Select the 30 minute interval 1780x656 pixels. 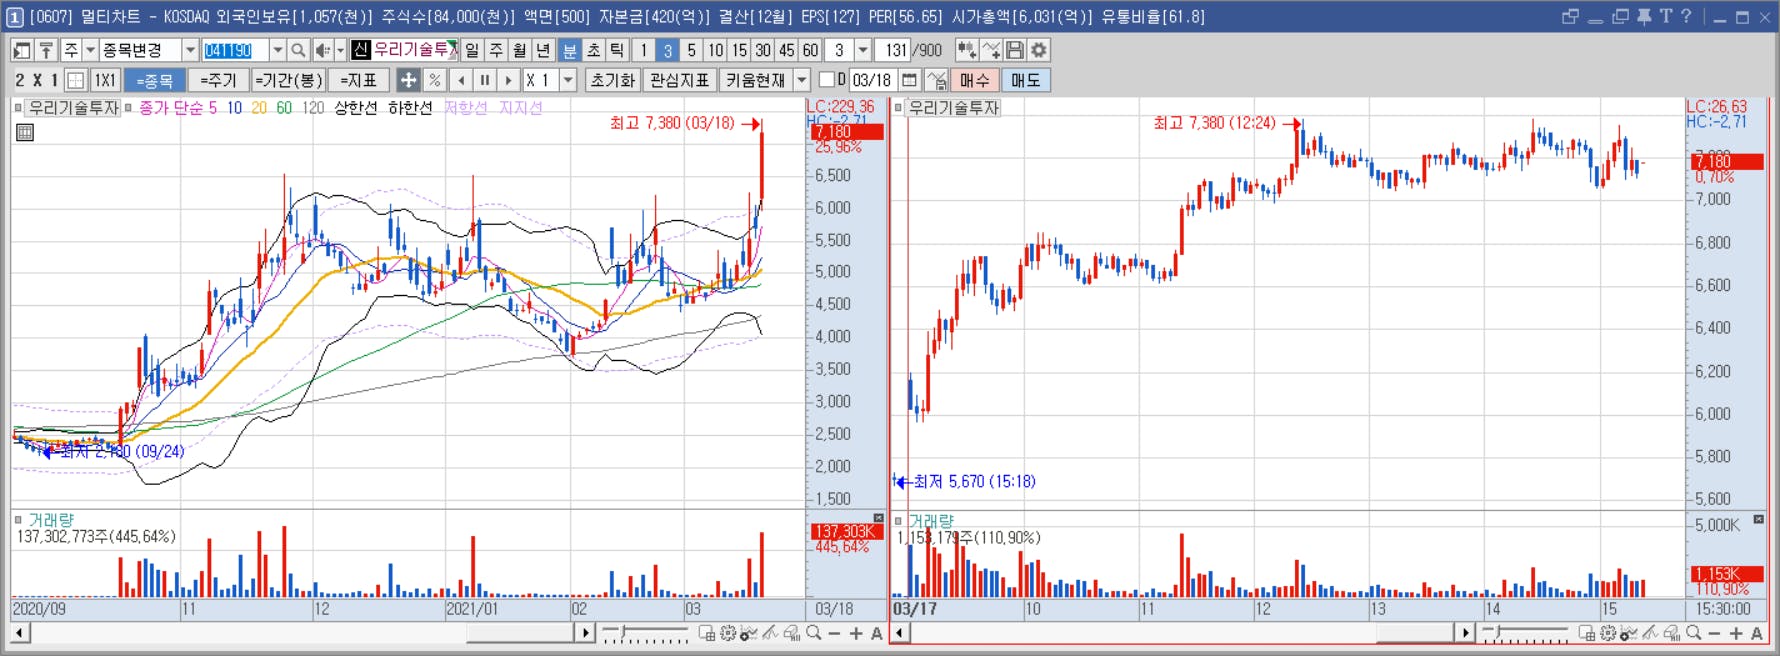[x=763, y=50]
